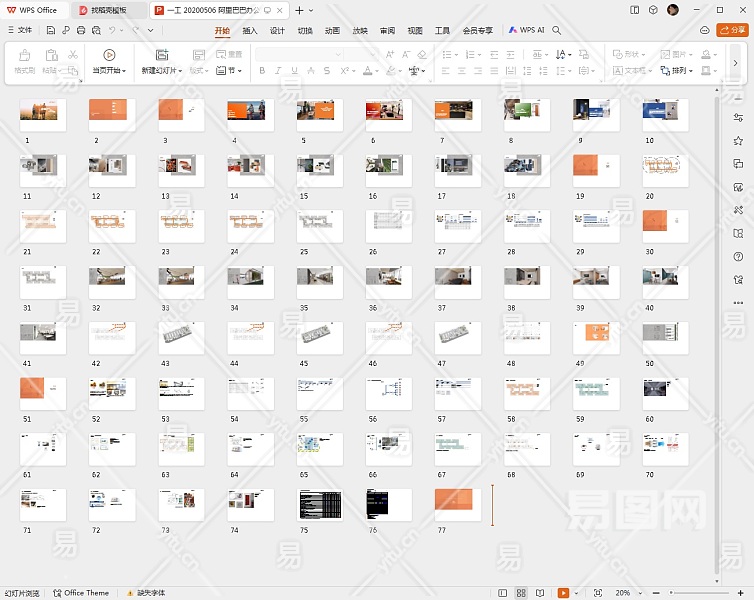Switch to reading view icon in status bar
This screenshot has height=600, width=754.
541,593
